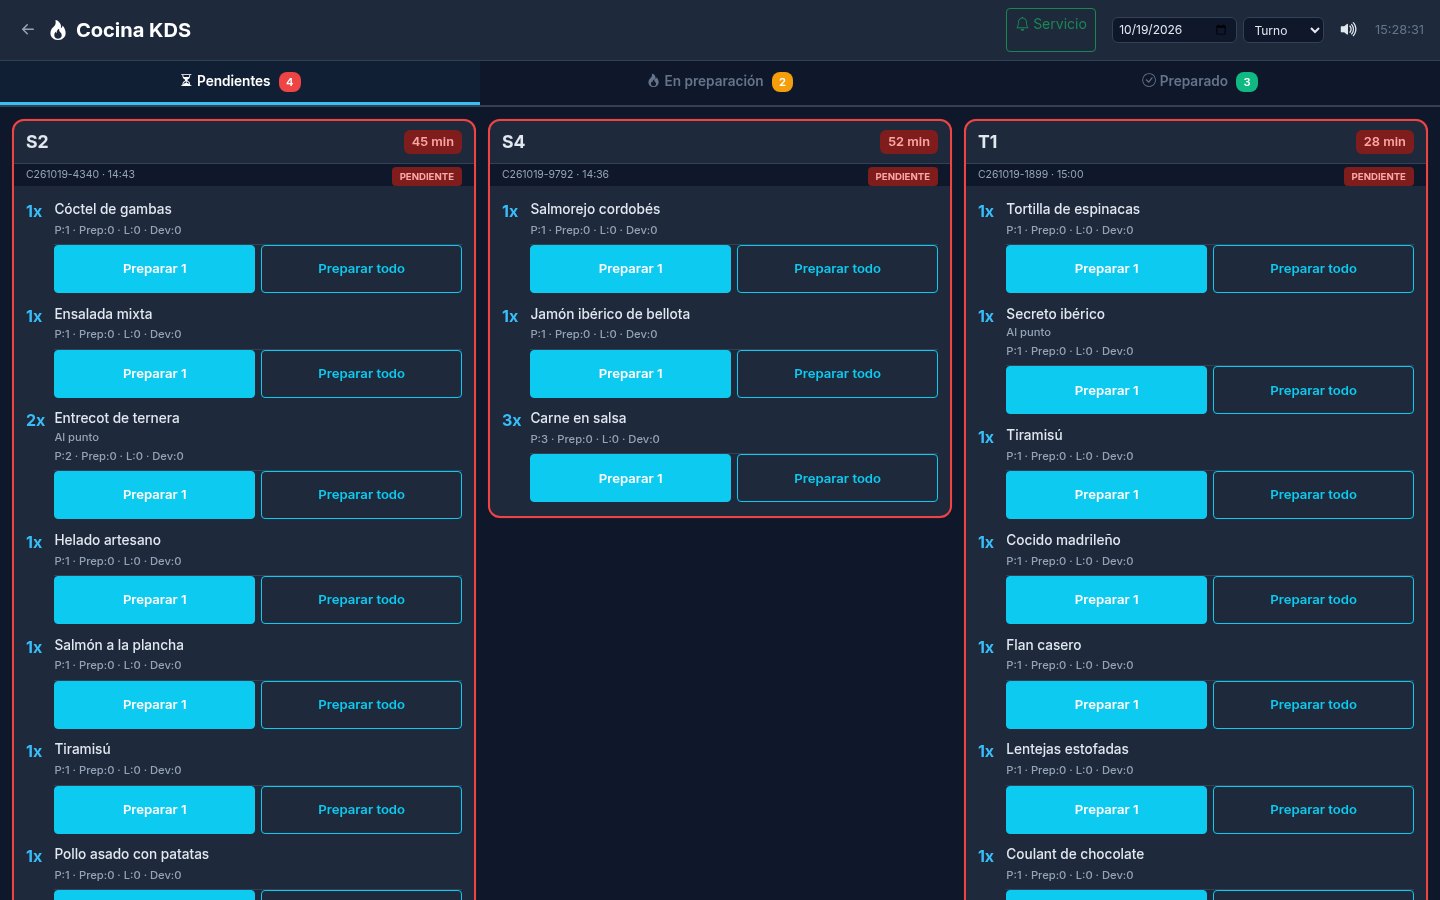Click order code C261019-9792 · 14:36
The width and height of the screenshot is (1440, 900).
click(555, 175)
